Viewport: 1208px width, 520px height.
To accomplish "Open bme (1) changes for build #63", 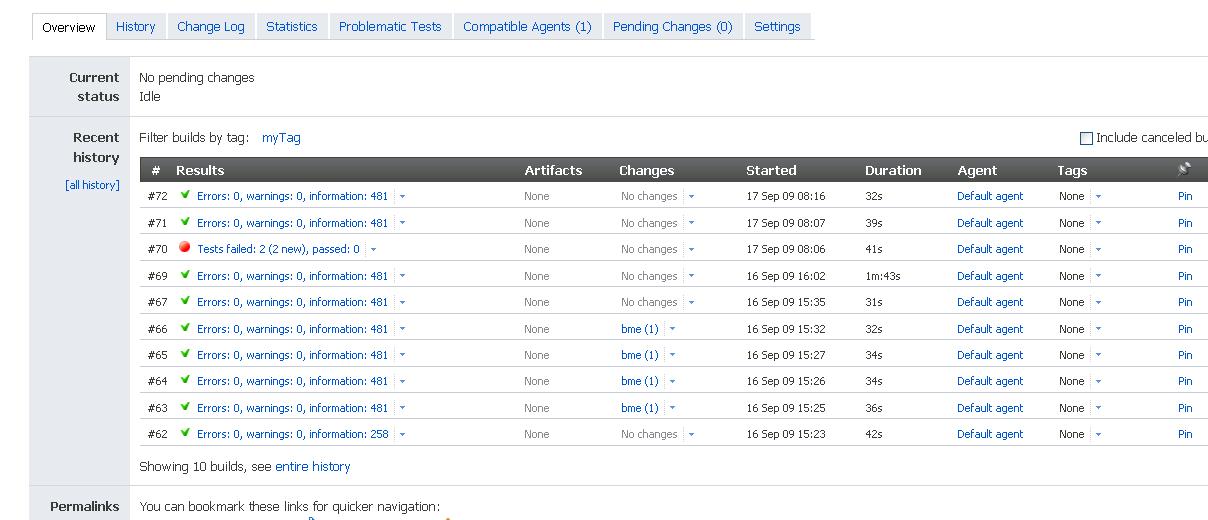I will click(x=640, y=408).
